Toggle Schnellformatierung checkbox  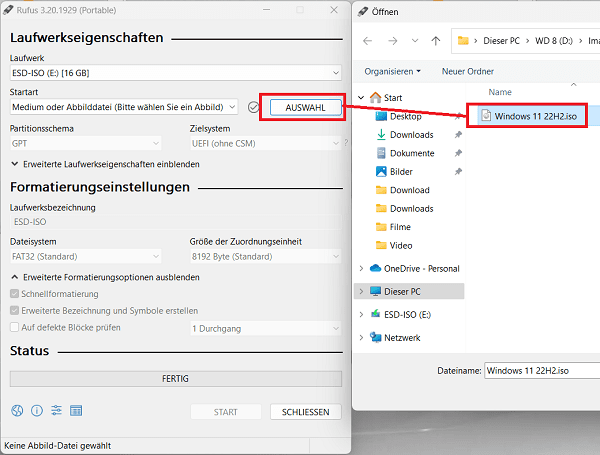click(14, 294)
